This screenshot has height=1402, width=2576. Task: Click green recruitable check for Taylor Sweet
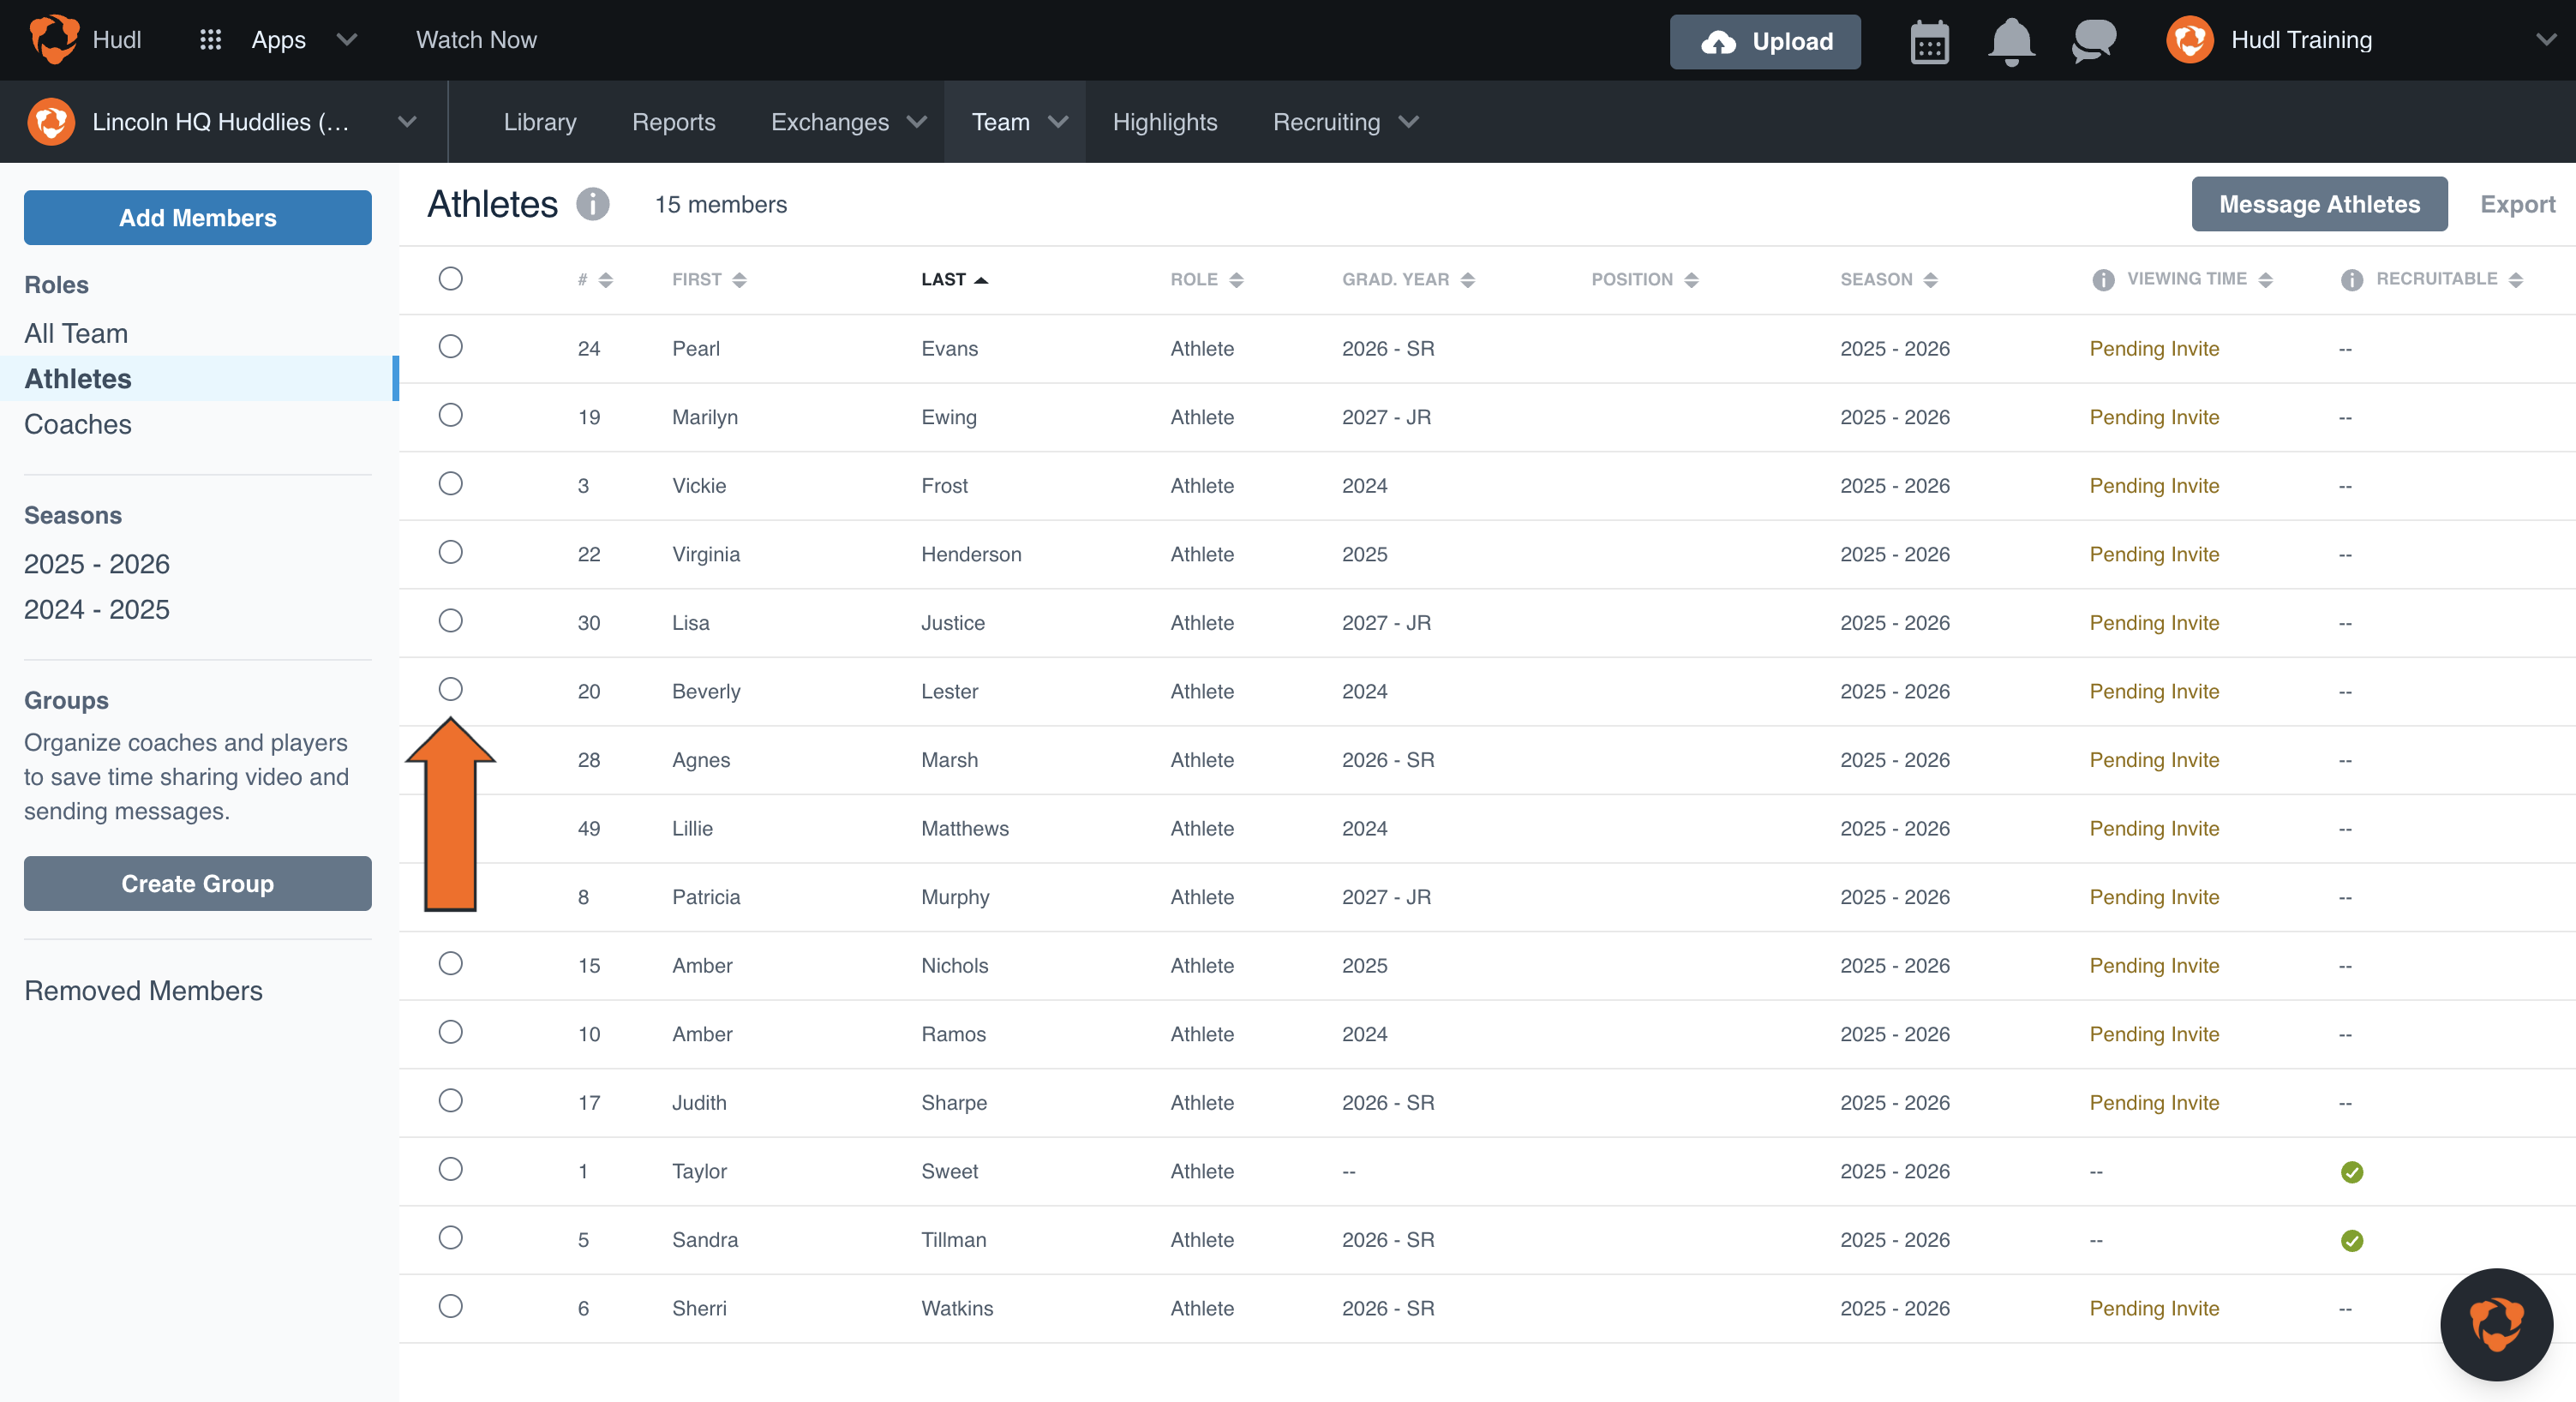2352,1172
